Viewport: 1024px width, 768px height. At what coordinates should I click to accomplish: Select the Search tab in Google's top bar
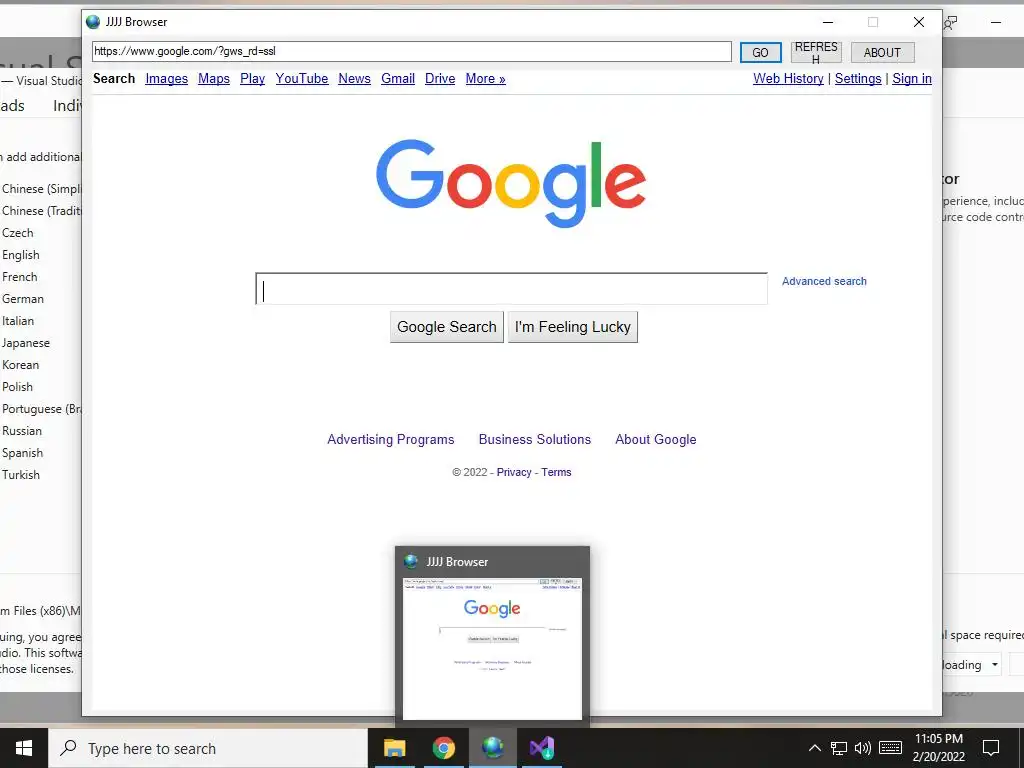point(114,78)
